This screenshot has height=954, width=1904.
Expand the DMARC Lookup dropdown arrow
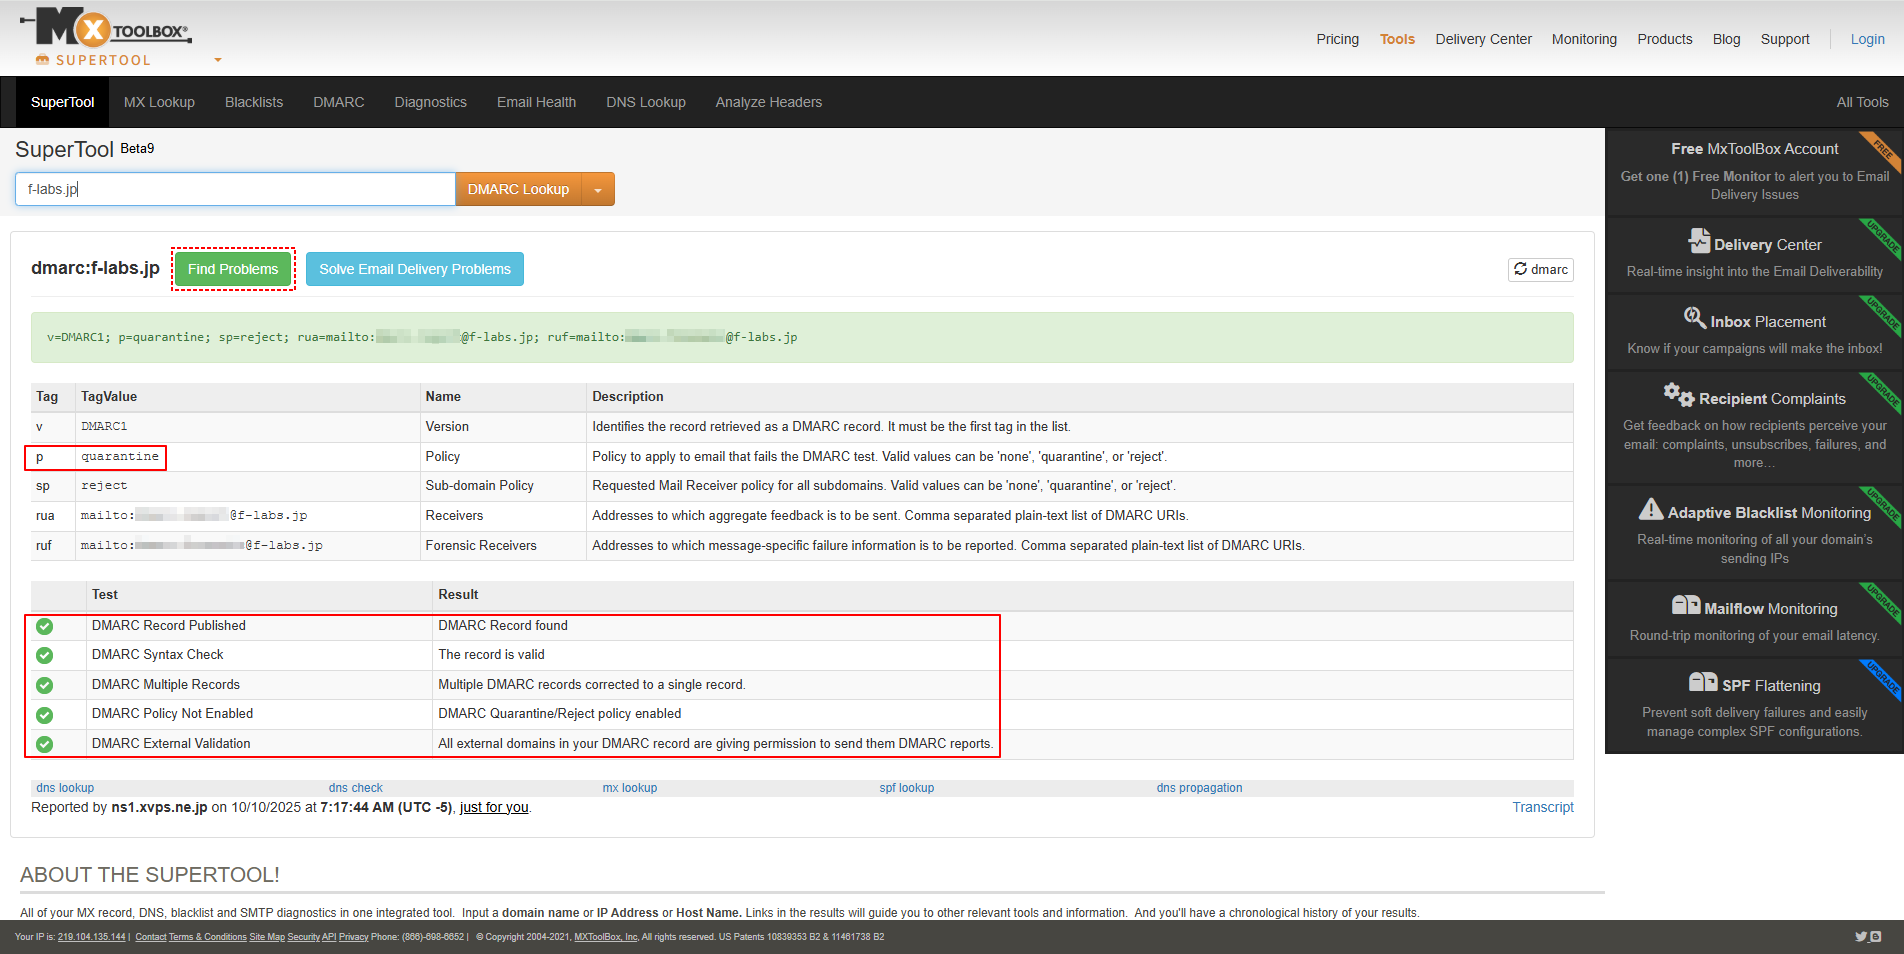point(598,190)
